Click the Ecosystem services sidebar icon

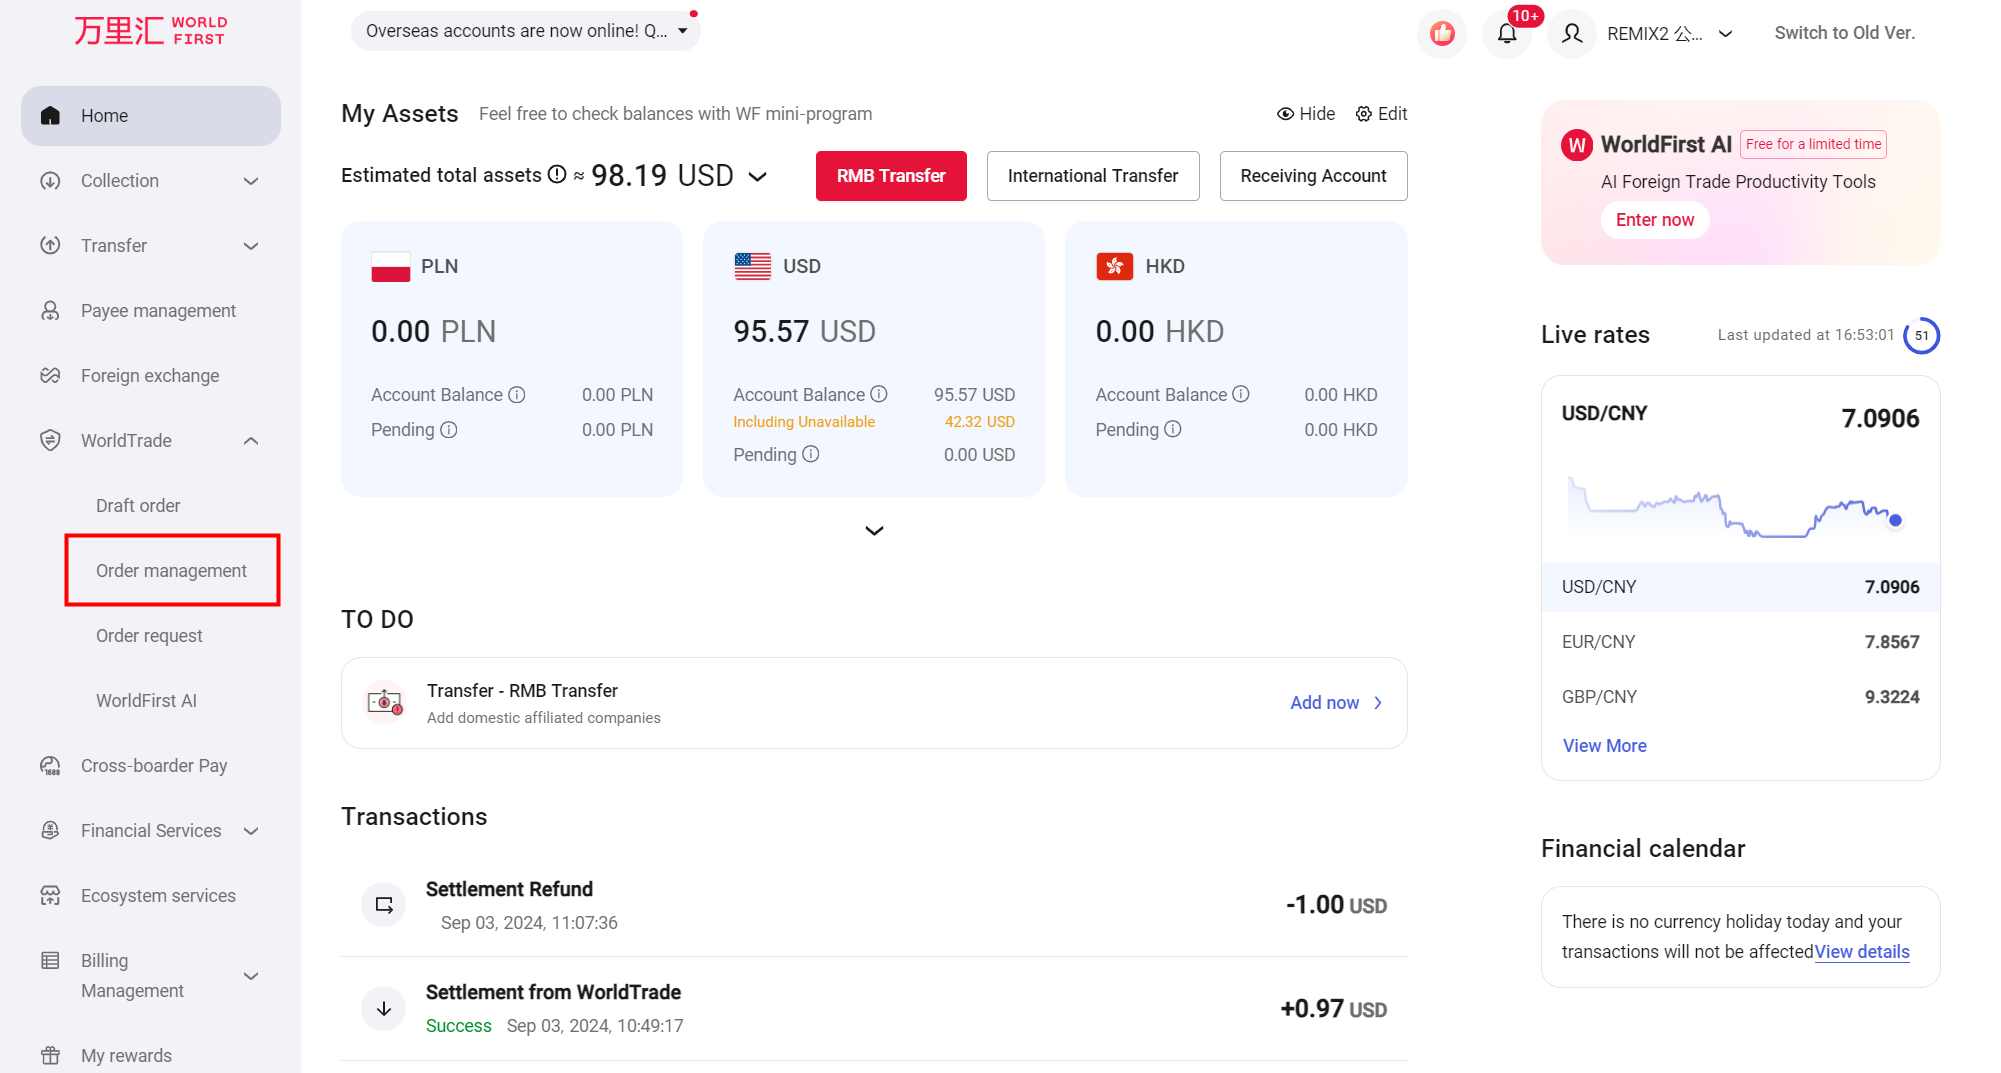(x=50, y=895)
